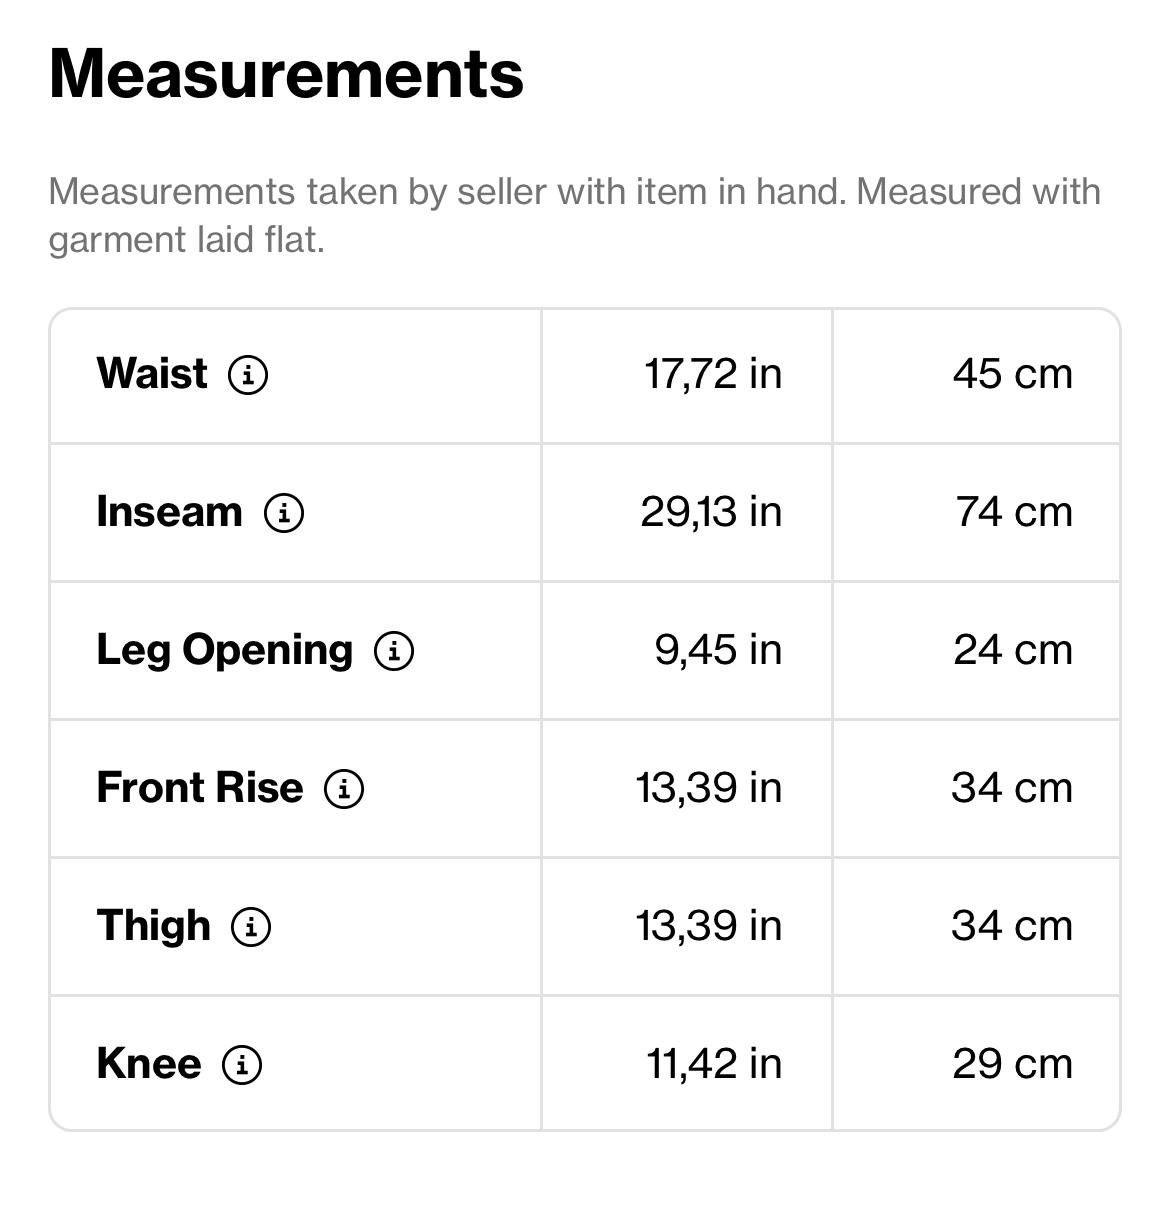Click the Waist row label
The height and width of the screenshot is (1207, 1170).
152,374
